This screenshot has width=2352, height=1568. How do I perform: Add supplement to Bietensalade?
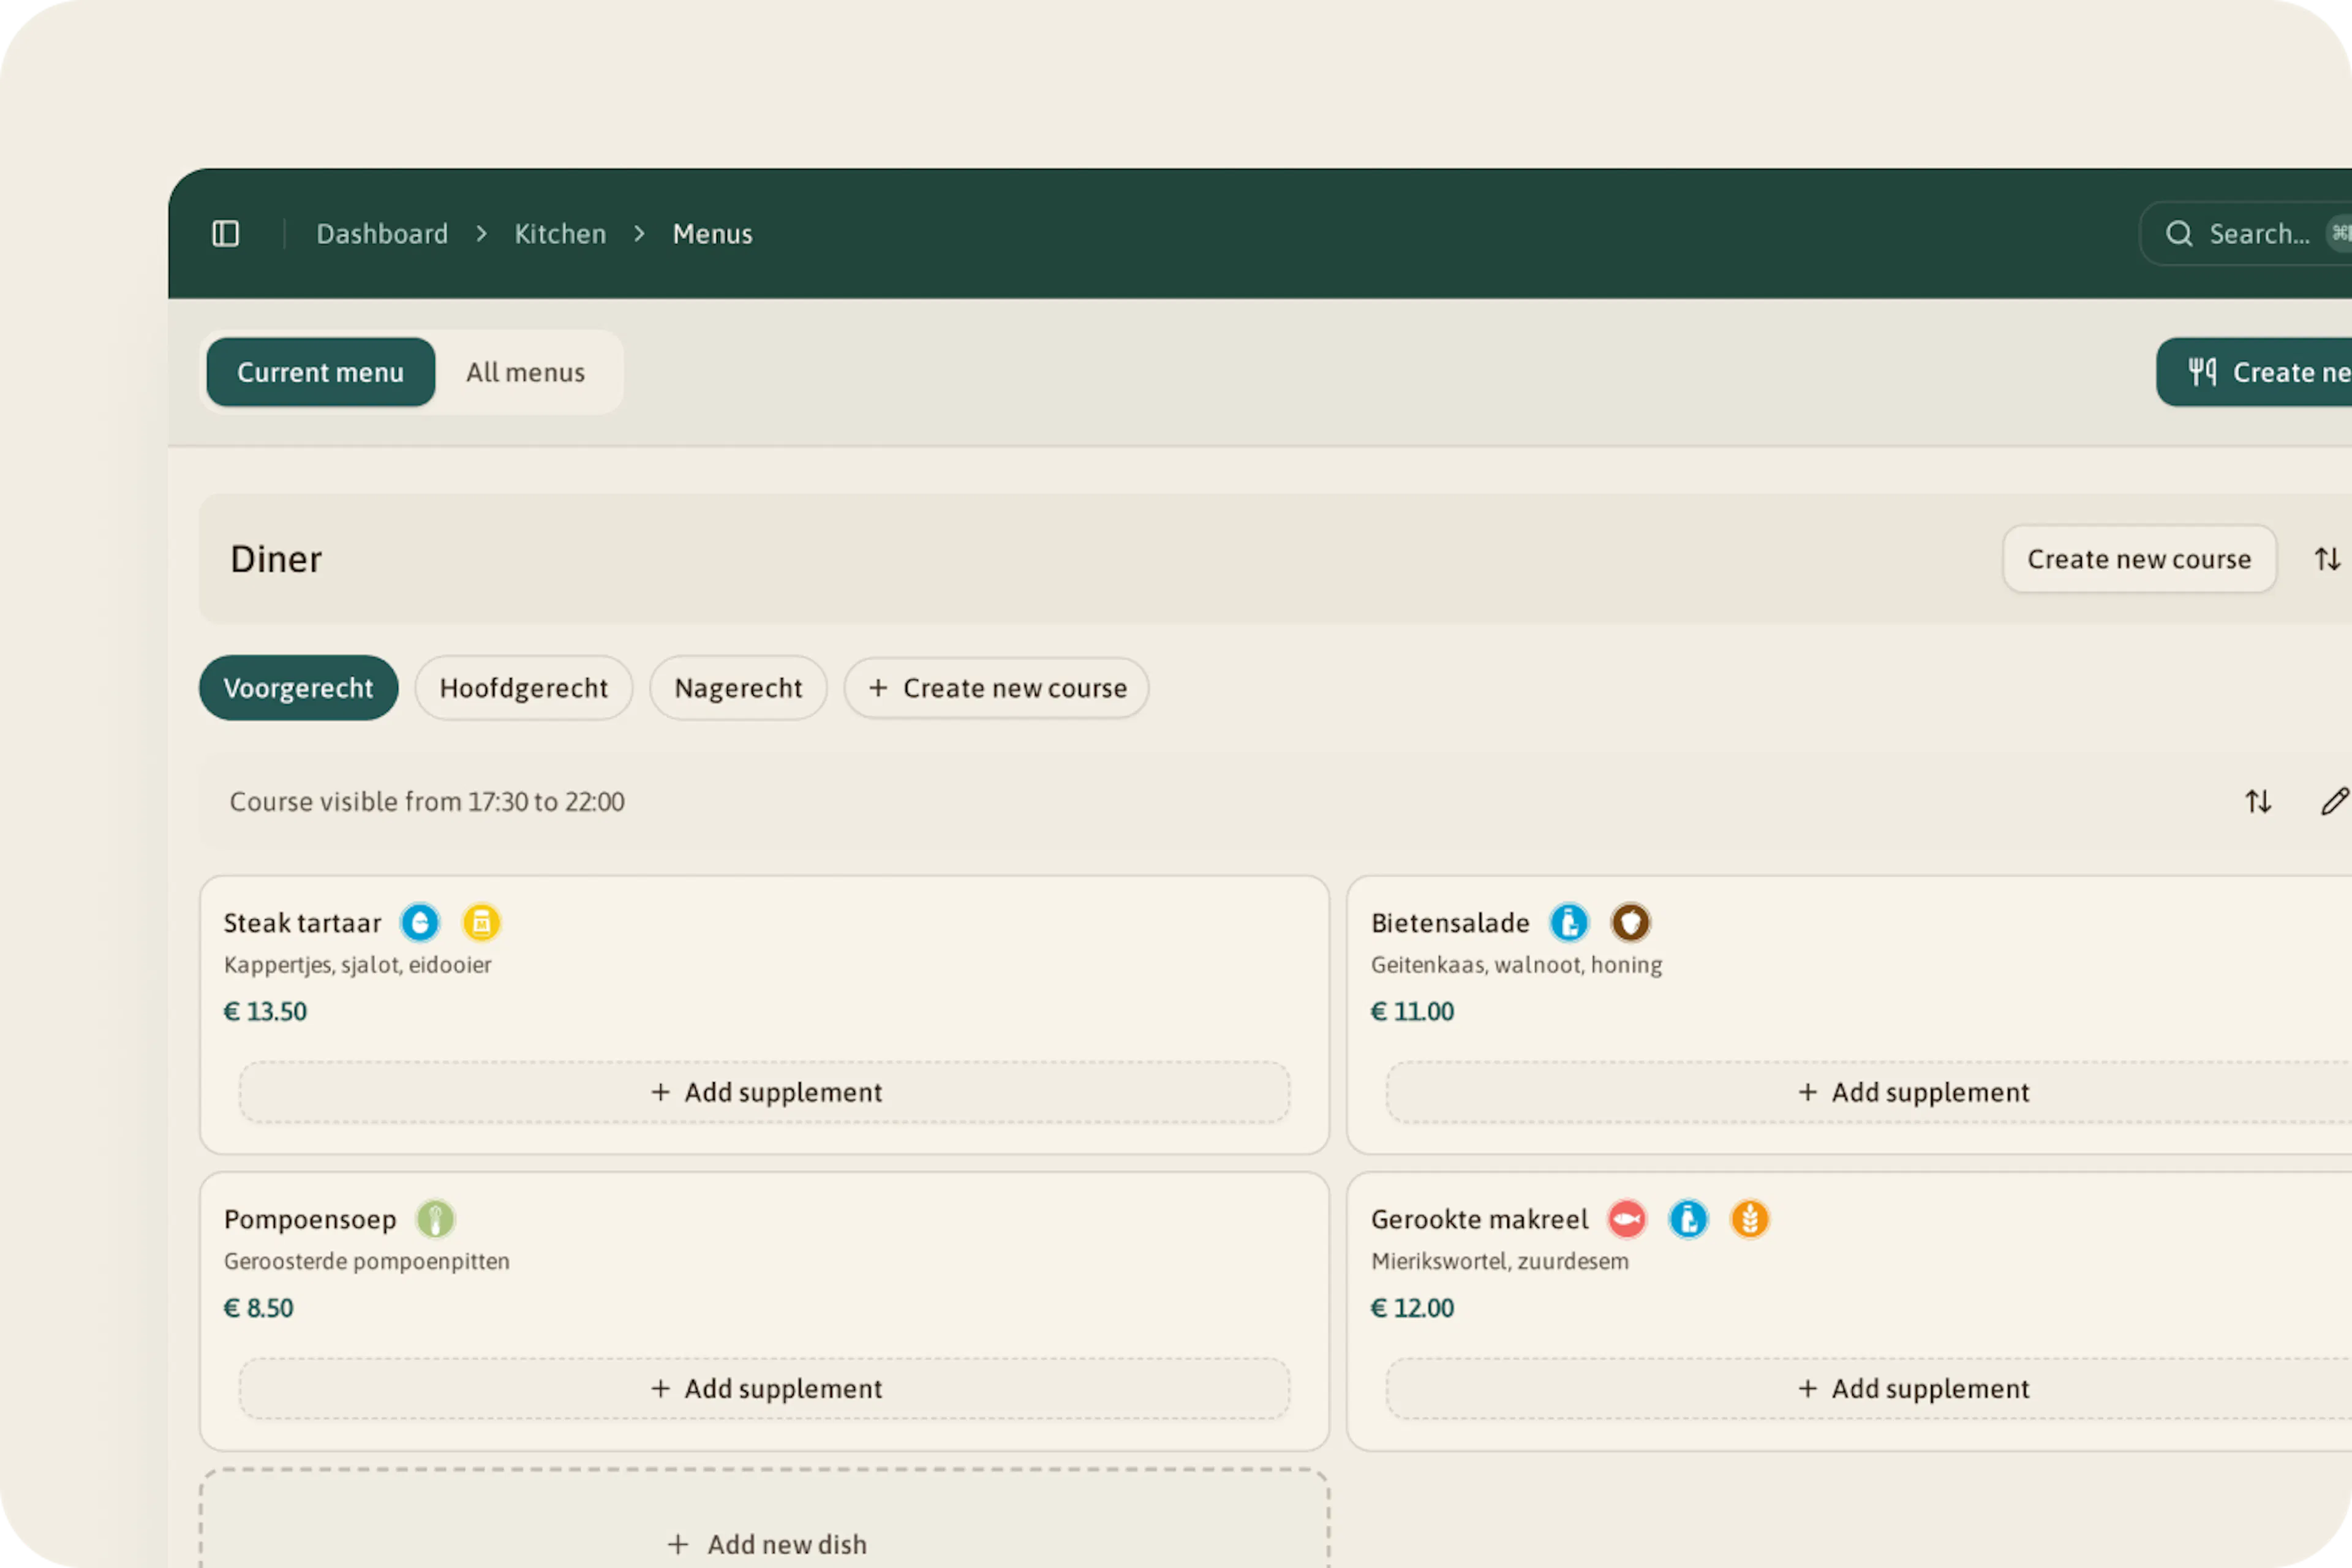click(x=1869, y=1092)
